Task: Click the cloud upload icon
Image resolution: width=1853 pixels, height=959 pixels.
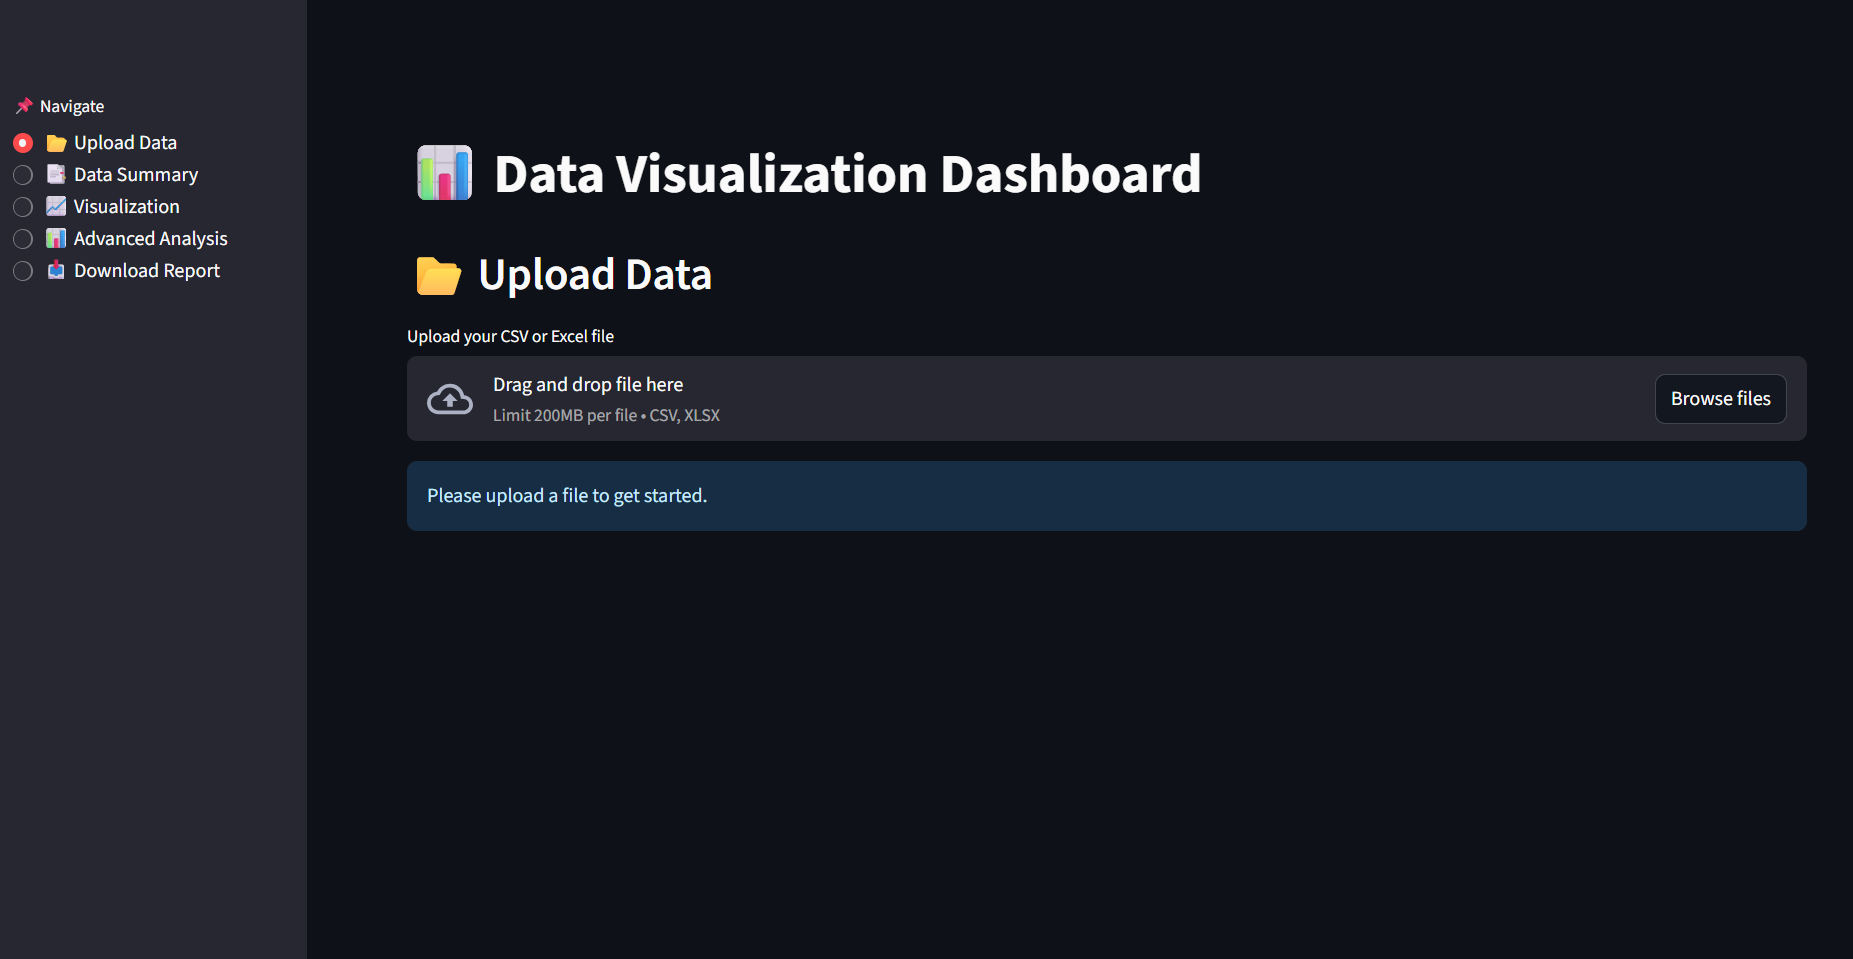Action: [450, 399]
